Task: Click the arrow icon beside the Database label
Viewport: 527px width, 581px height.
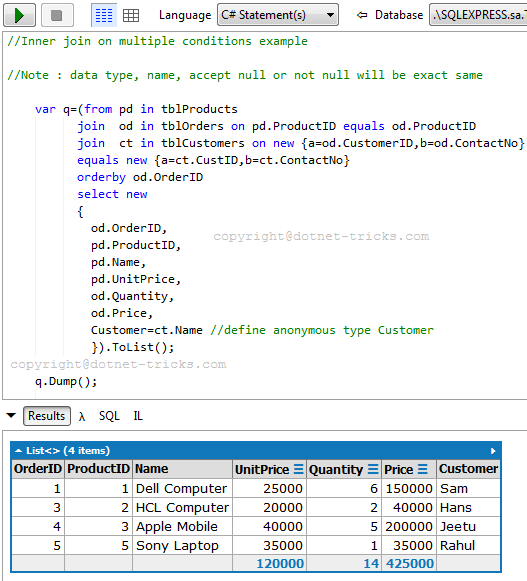Action: (x=362, y=15)
